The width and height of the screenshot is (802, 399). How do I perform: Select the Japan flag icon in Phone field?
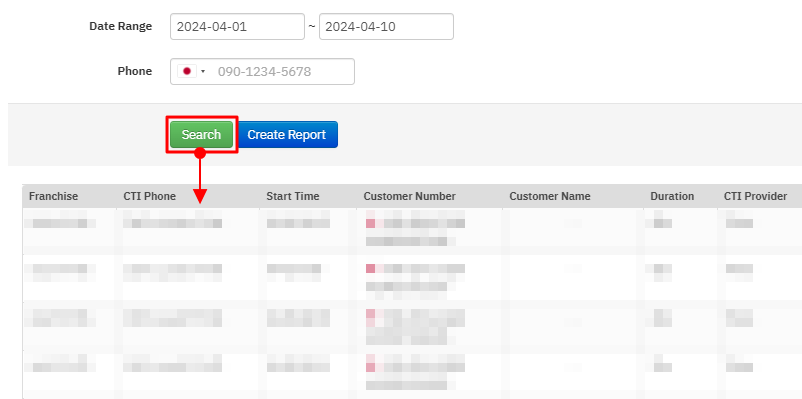pos(187,72)
